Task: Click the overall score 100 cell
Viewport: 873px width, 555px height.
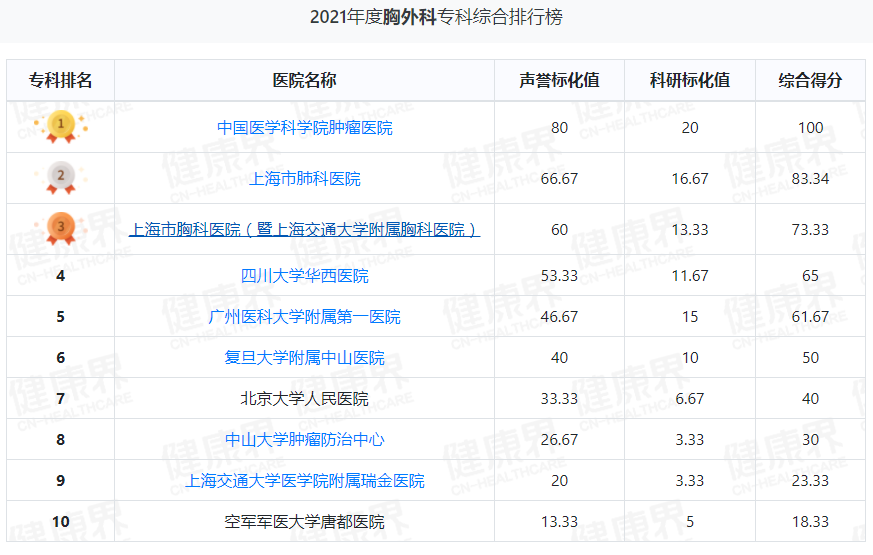Action: pyautogui.click(x=810, y=128)
